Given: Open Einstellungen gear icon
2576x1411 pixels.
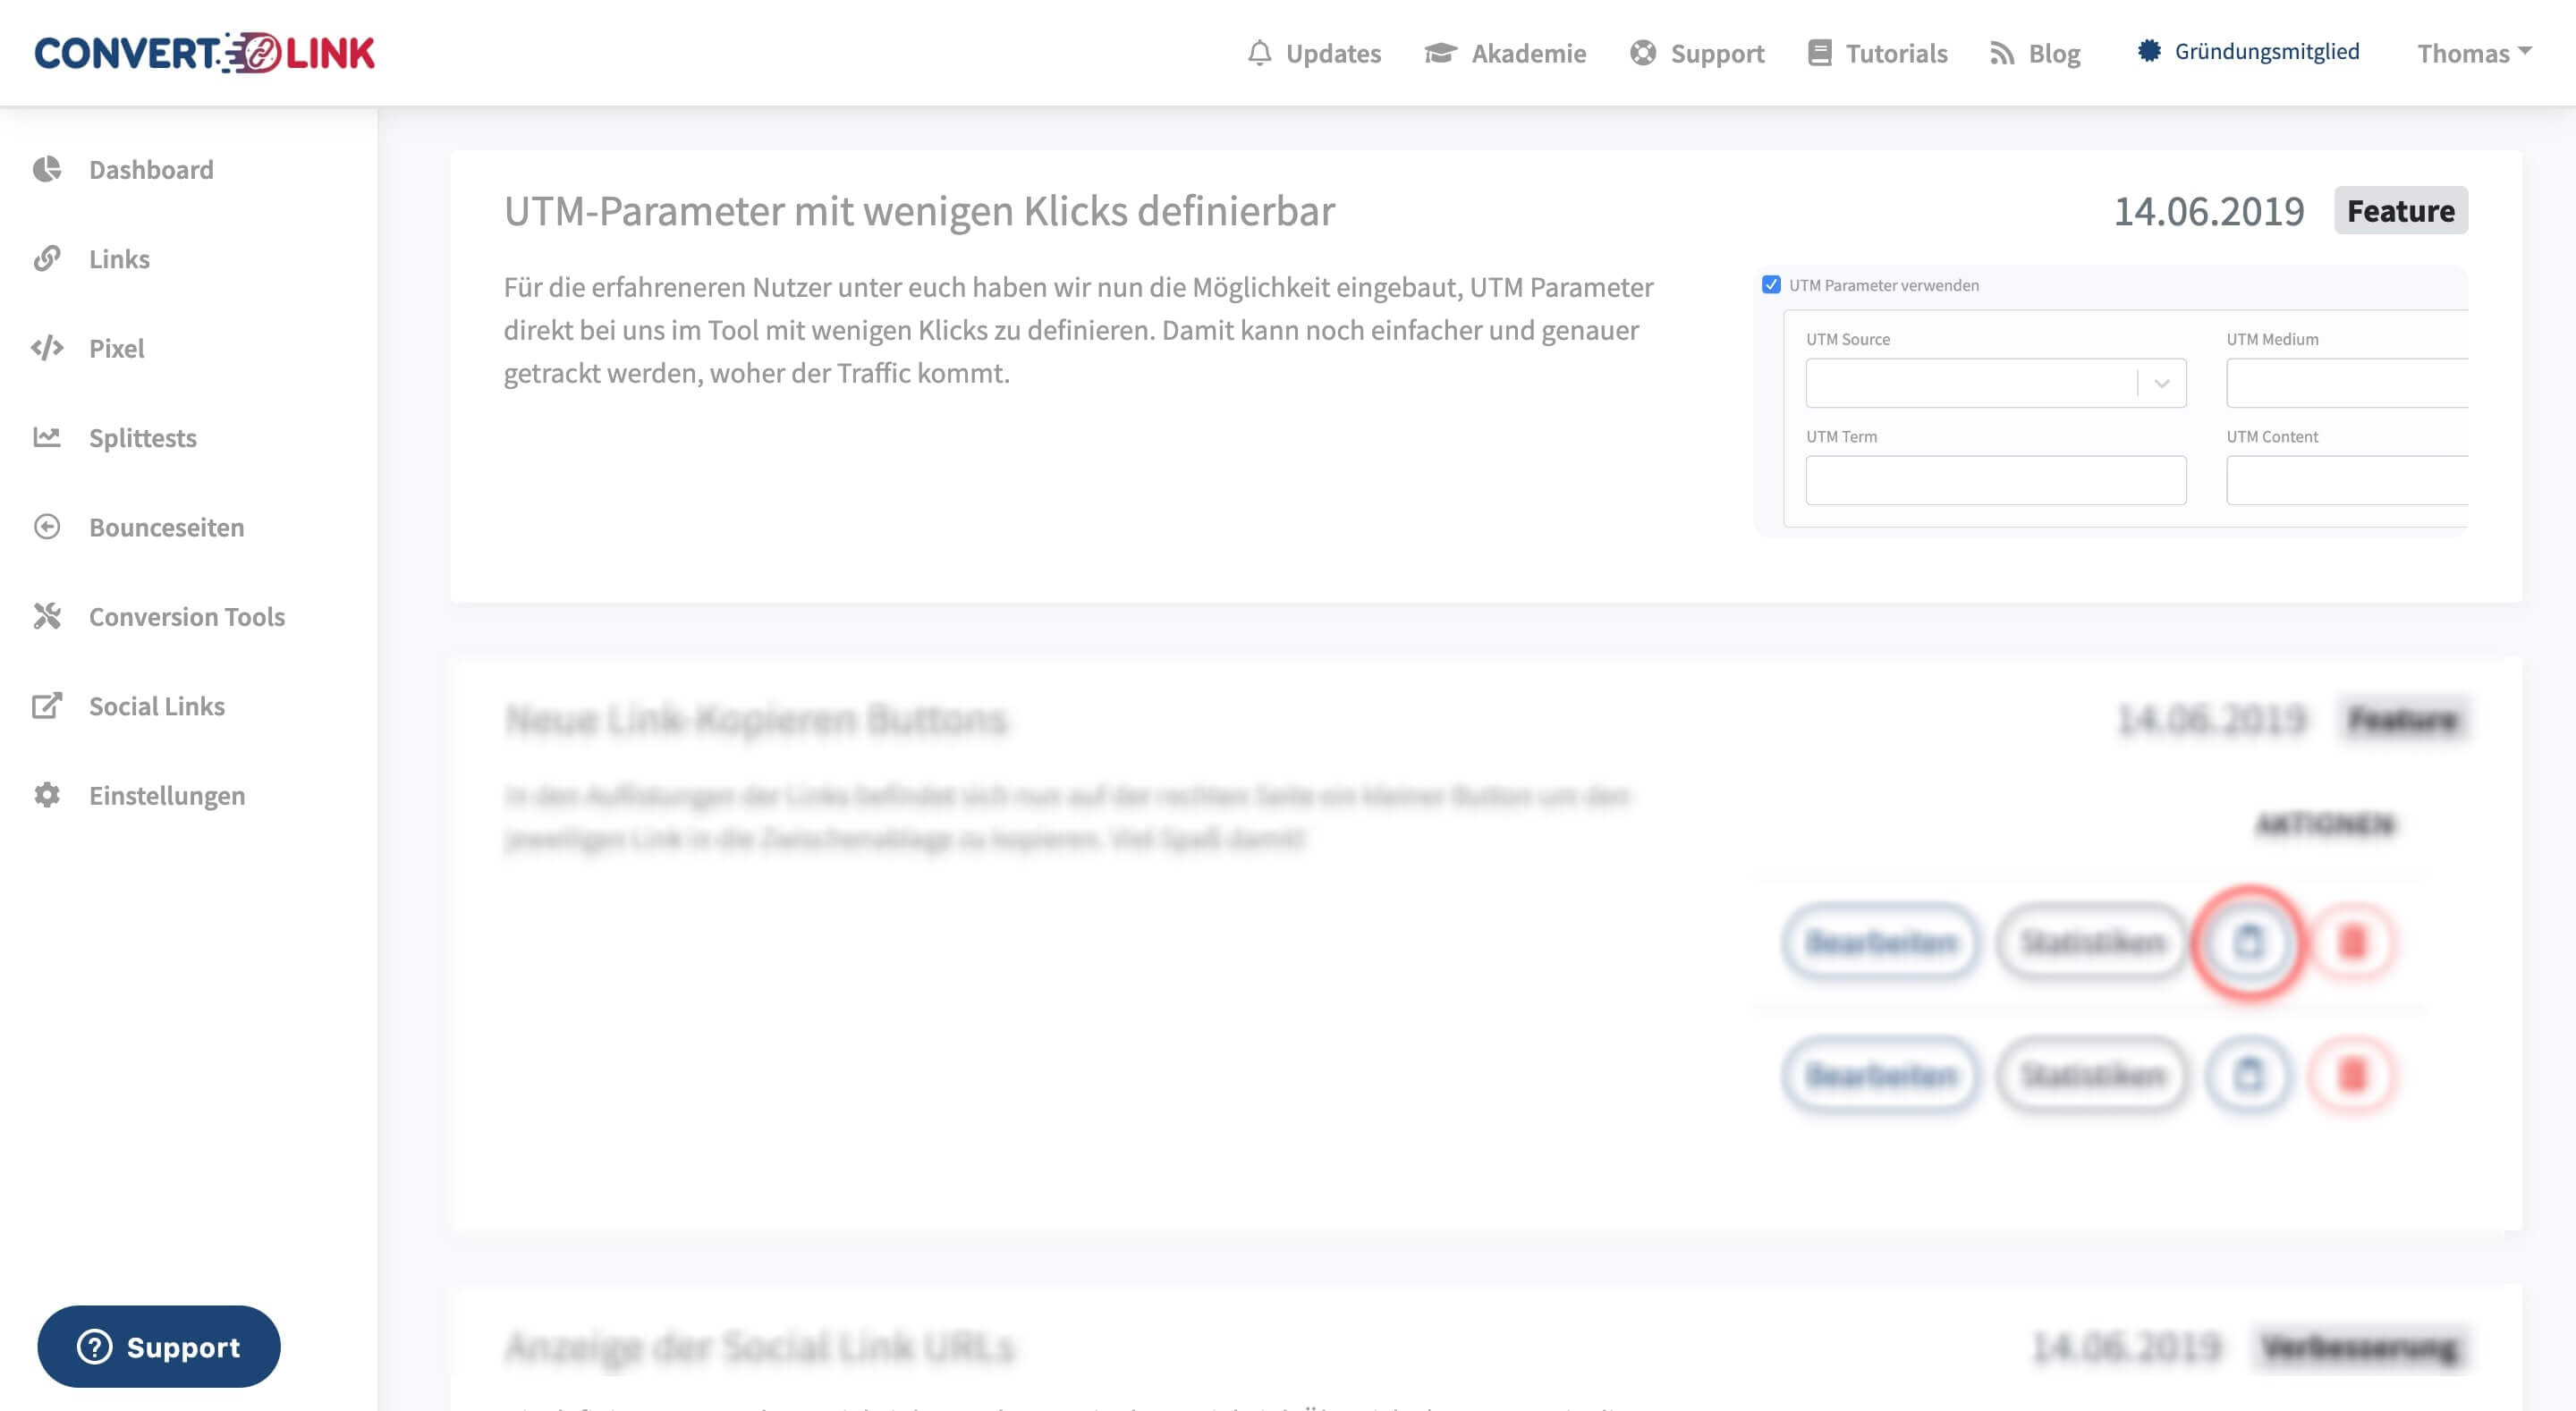Looking at the screenshot, I should [47, 795].
